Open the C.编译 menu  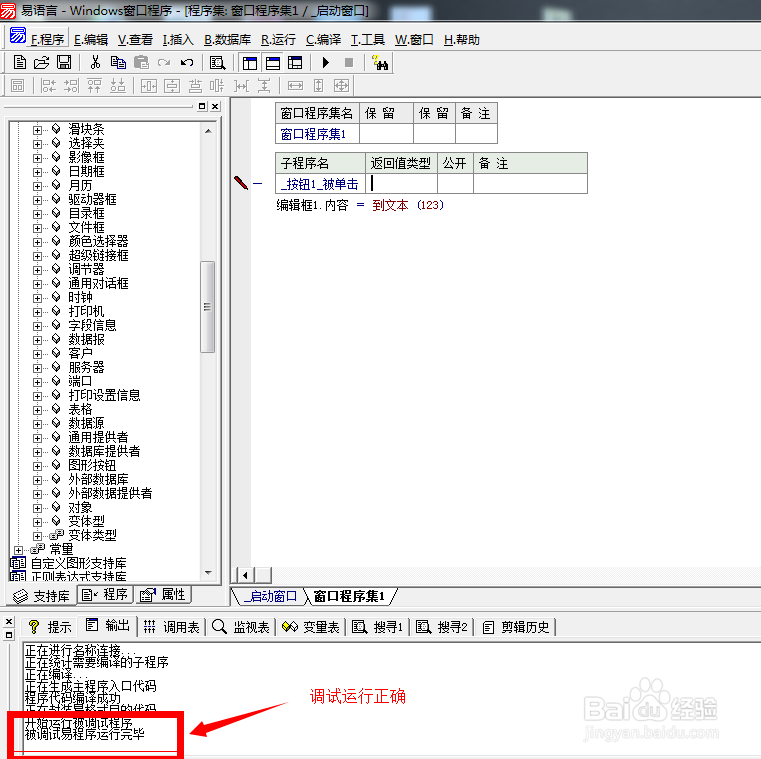point(323,40)
